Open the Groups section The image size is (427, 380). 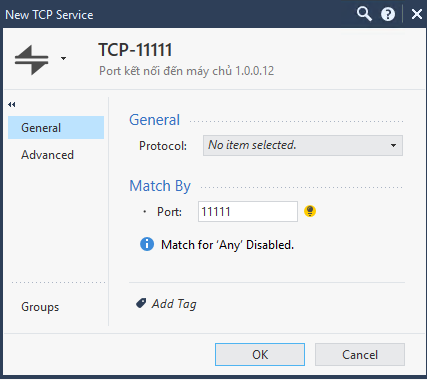click(x=40, y=307)
